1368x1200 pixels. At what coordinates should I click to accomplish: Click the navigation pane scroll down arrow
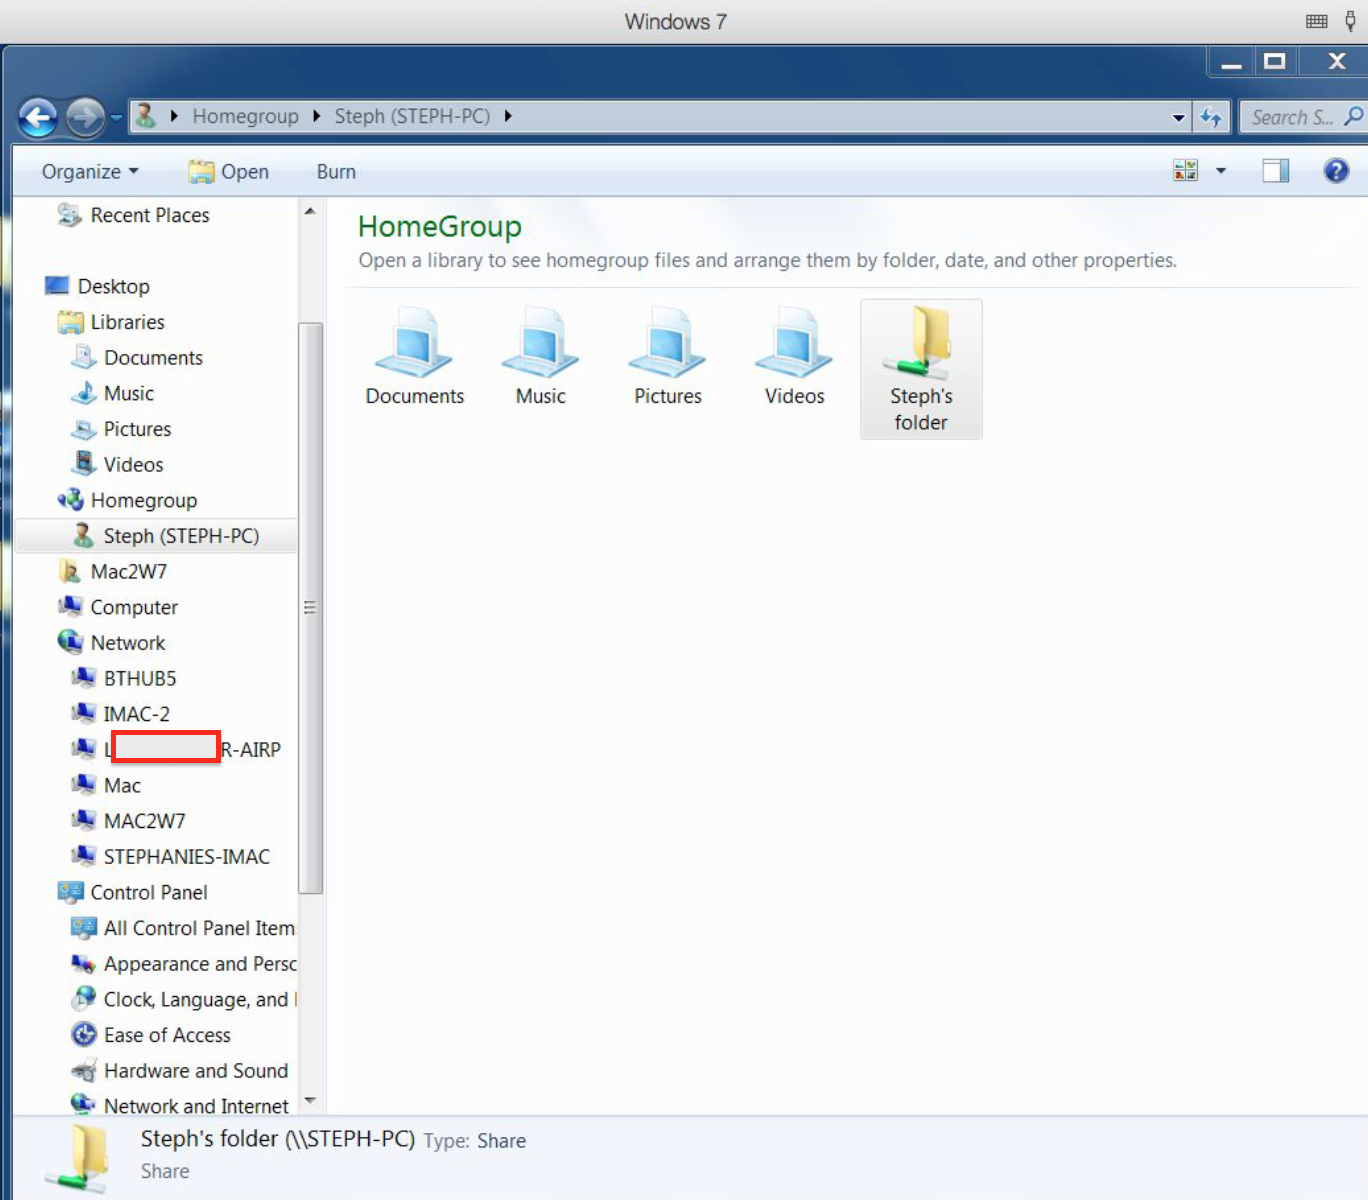(x=310, y=1101)
